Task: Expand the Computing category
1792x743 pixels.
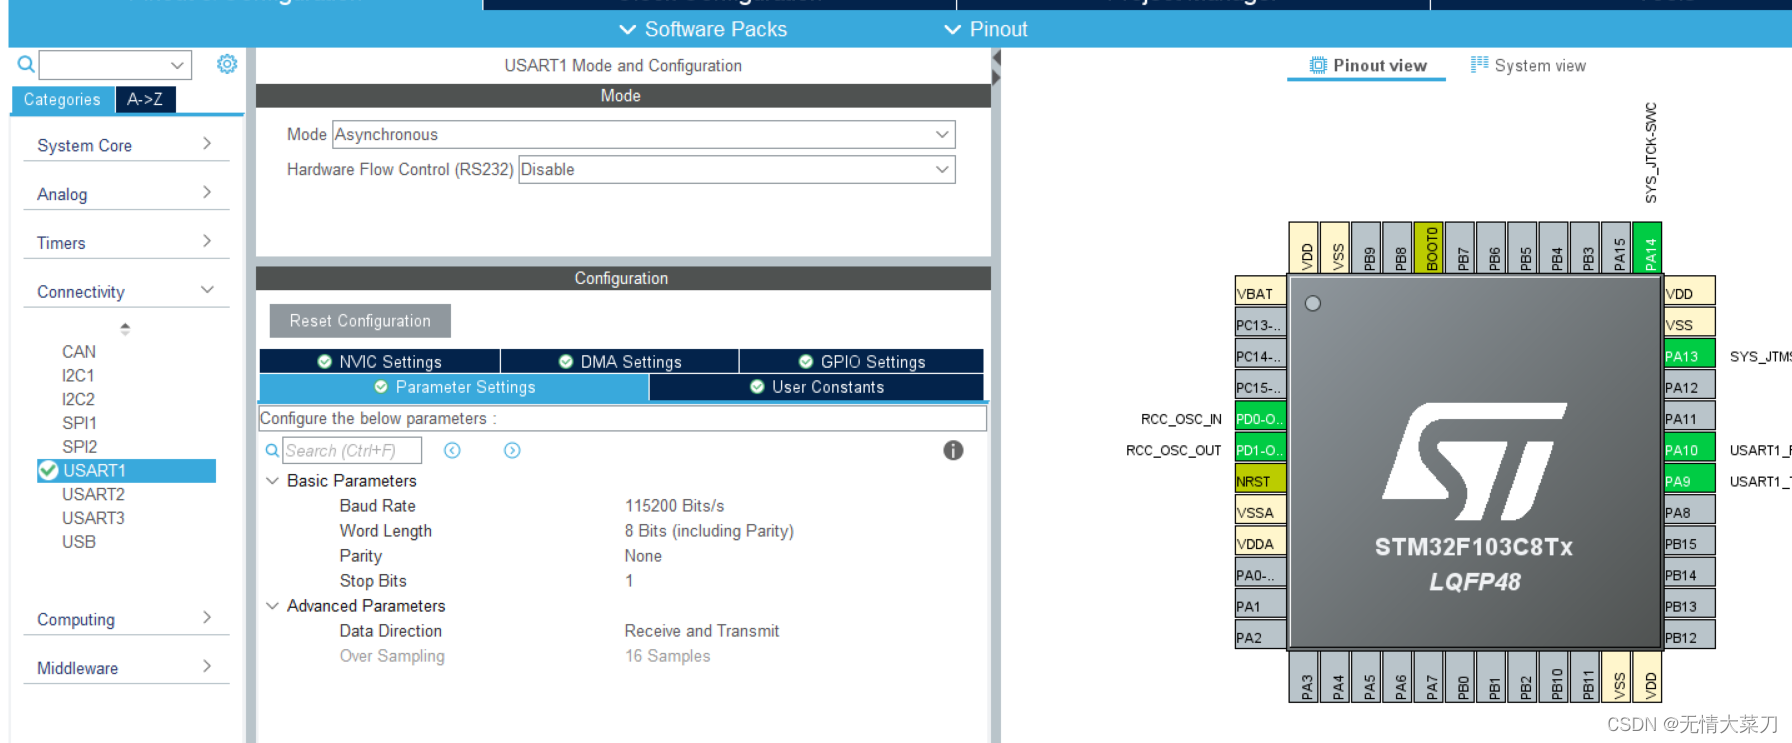Action: [x=126, y=619]
